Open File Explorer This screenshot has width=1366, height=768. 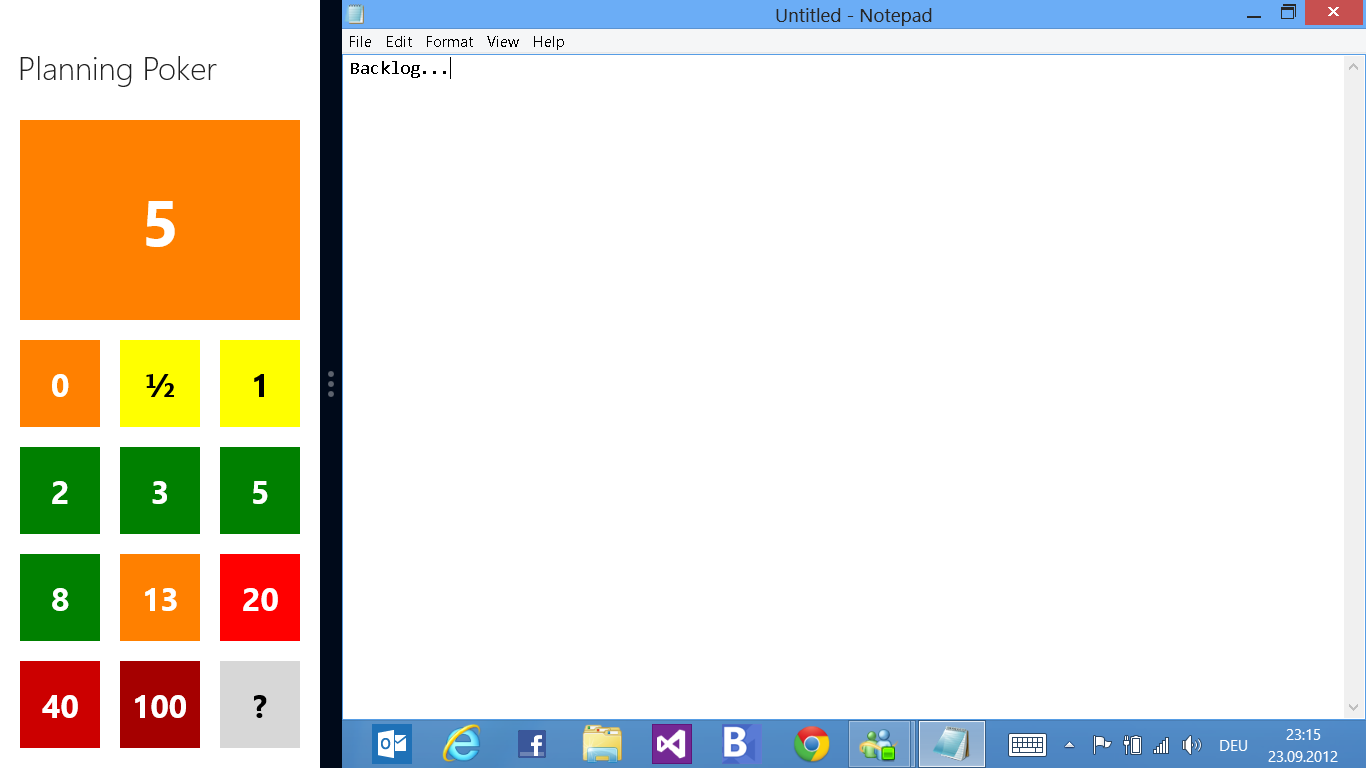tap(601, 743)
